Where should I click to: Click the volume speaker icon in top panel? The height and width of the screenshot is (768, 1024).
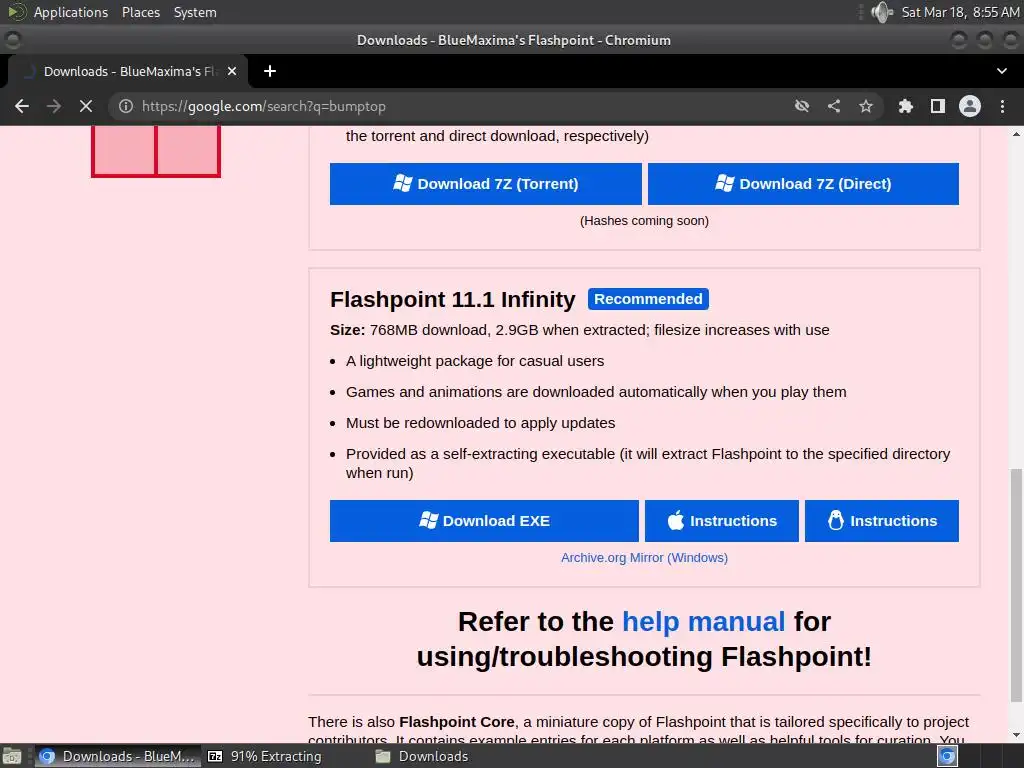(882, 12)
